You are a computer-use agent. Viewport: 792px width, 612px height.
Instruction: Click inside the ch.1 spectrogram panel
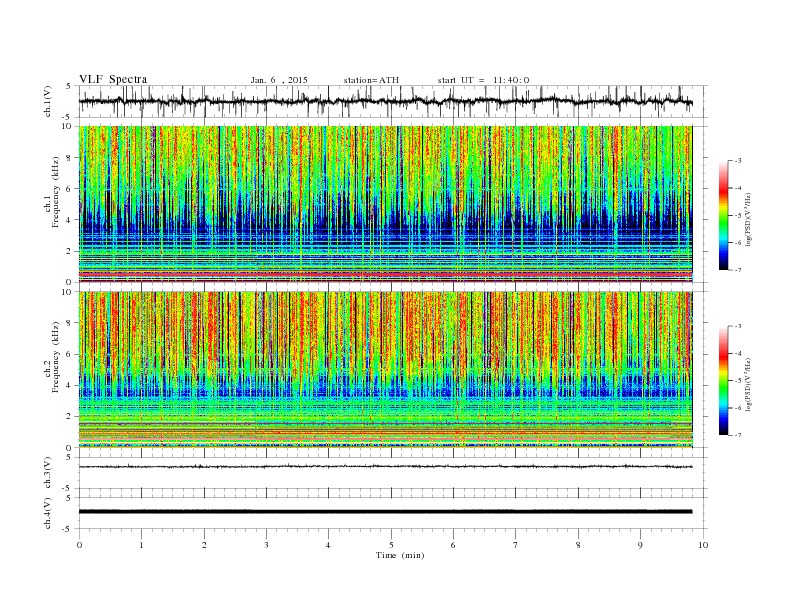(385, 204)
